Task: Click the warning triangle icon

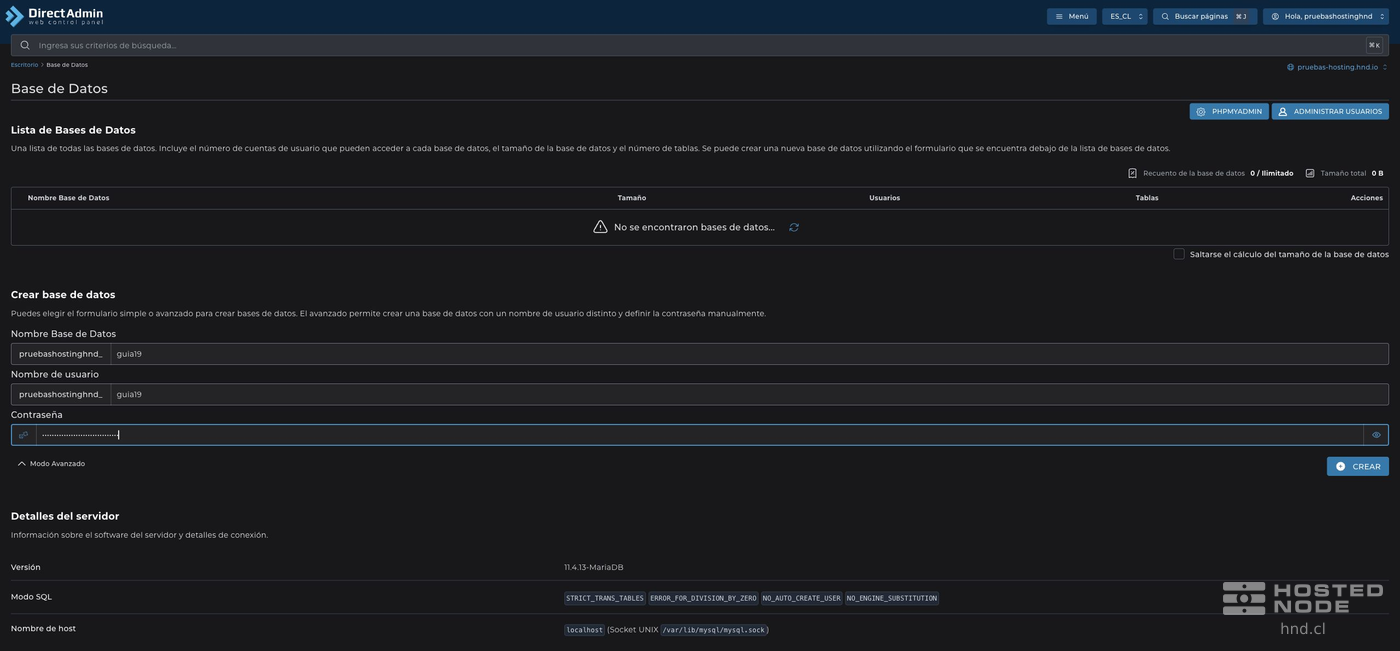Action: point(600,227)
